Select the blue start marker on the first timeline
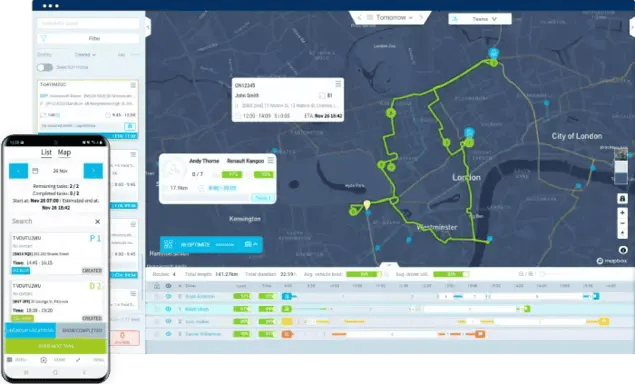Viewport: 635px width, 384px height. click(x=287, y=297)
